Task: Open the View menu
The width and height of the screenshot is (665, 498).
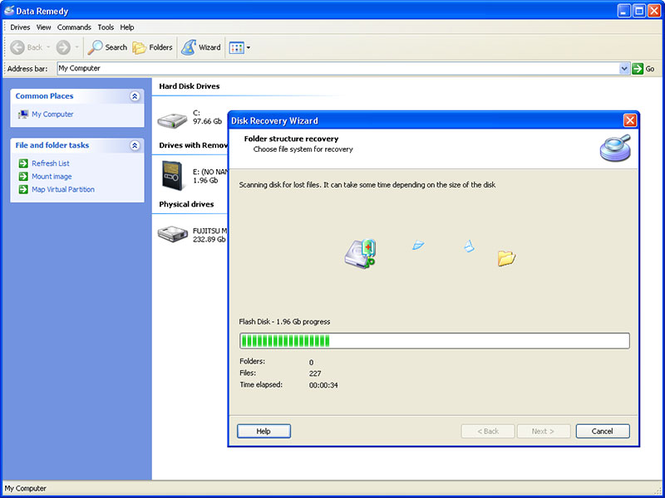Action: coord(43,27)
